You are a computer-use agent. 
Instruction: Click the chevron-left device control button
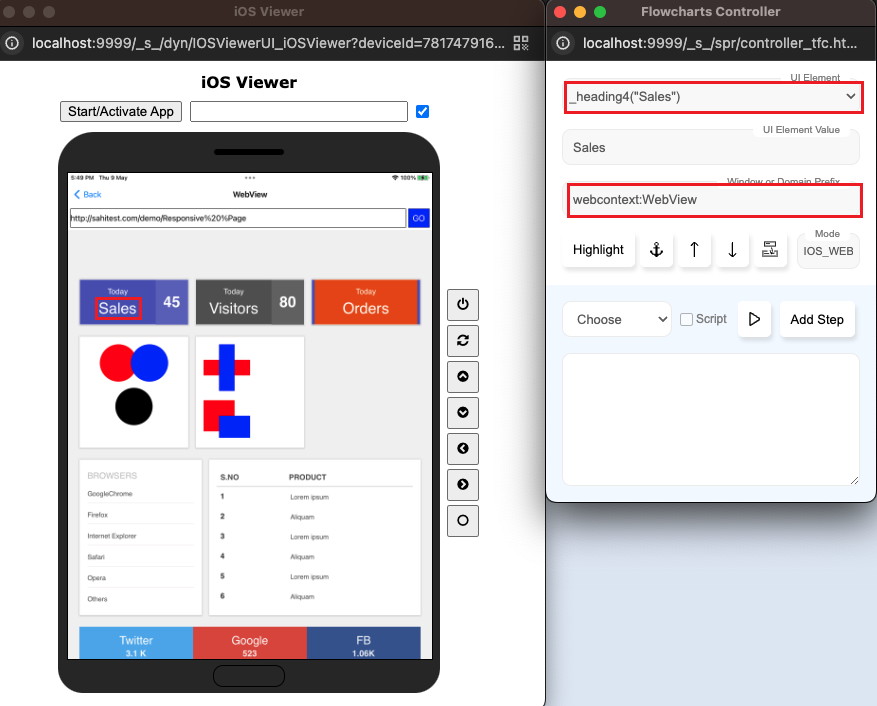[x=462, y=449]
